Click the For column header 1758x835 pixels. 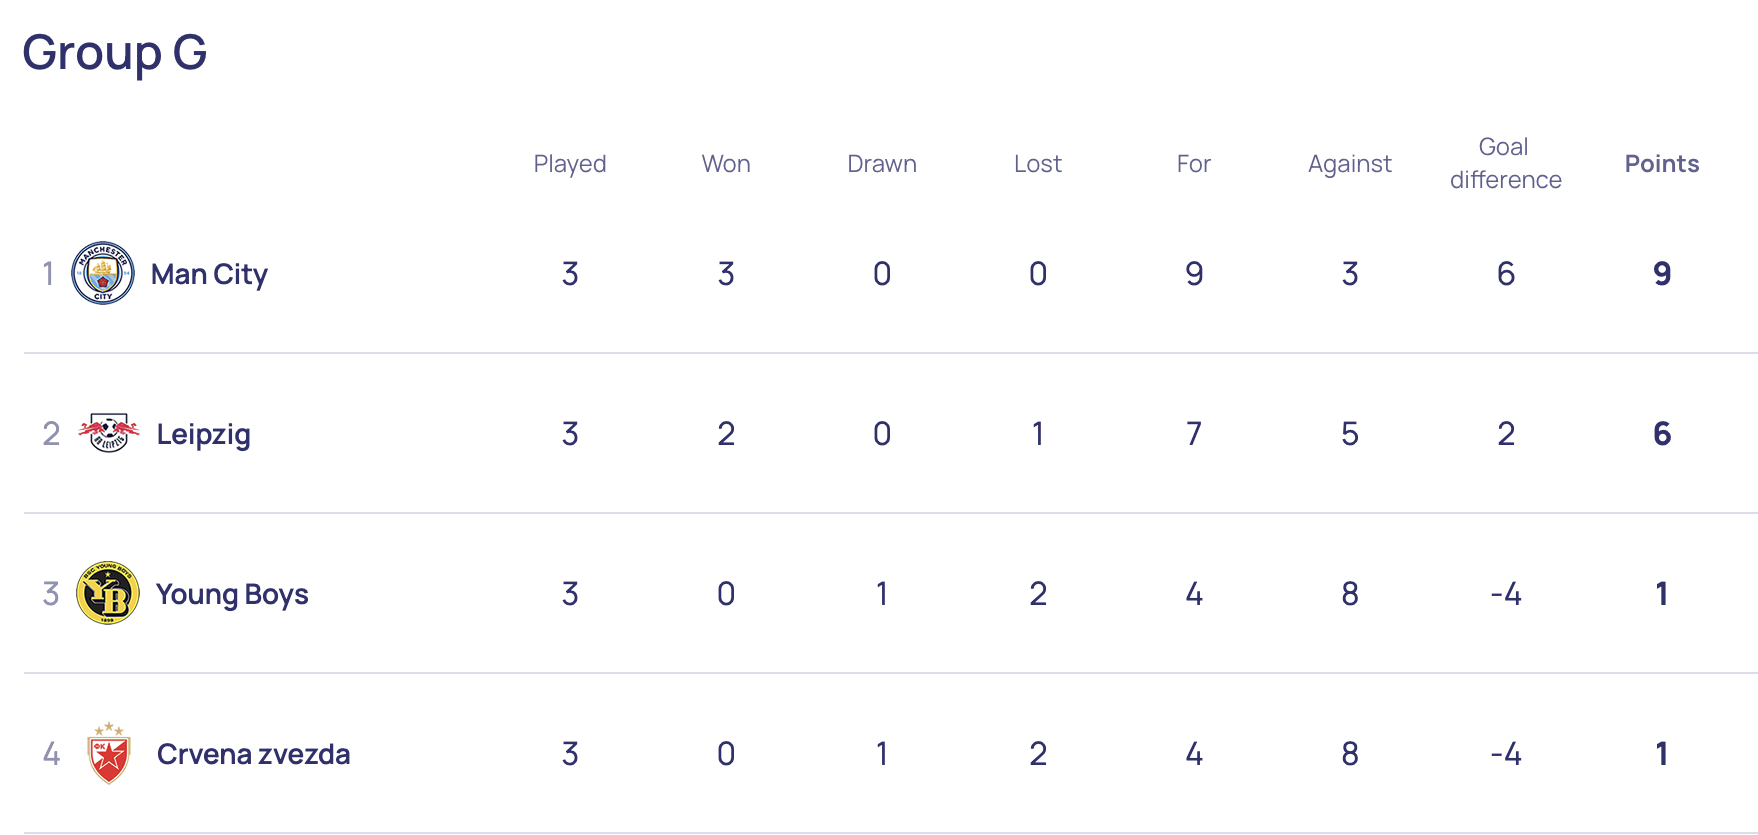1194,164
